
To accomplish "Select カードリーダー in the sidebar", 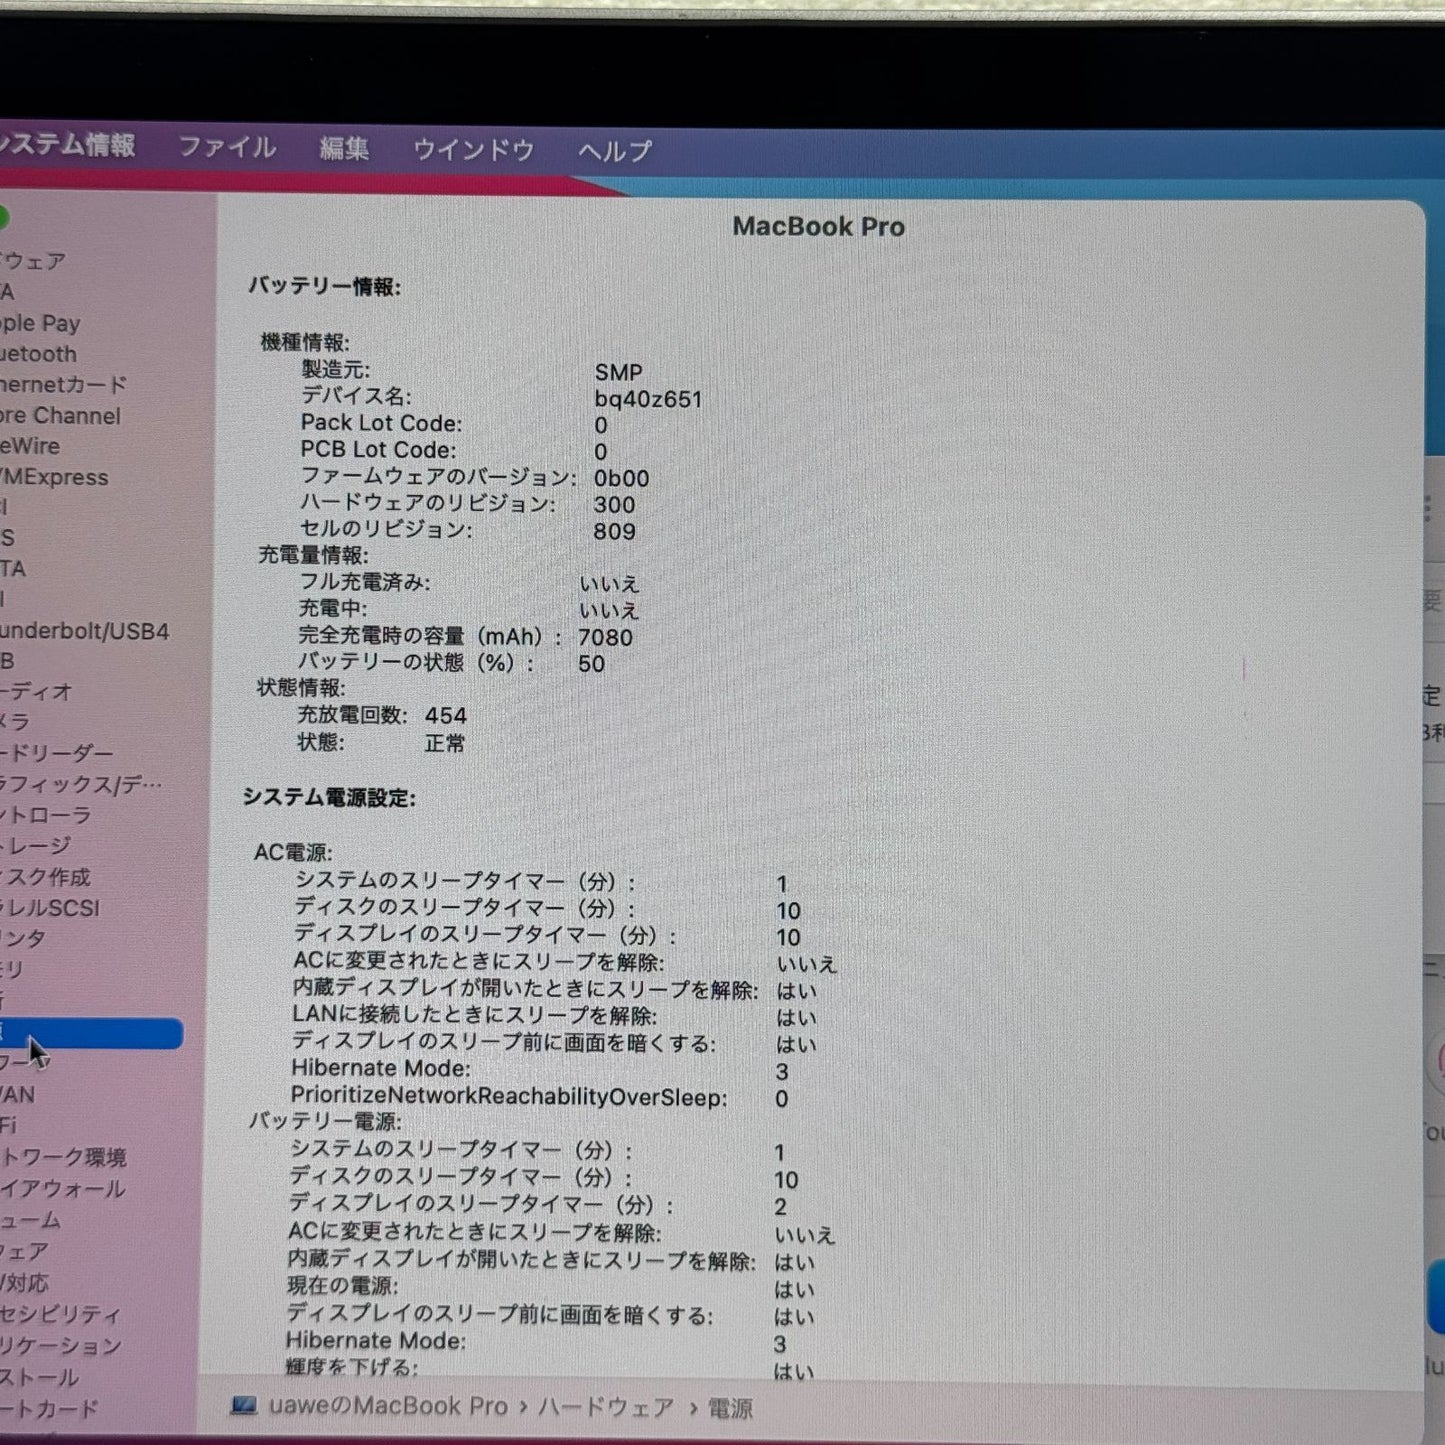I will tap(57, 753).
